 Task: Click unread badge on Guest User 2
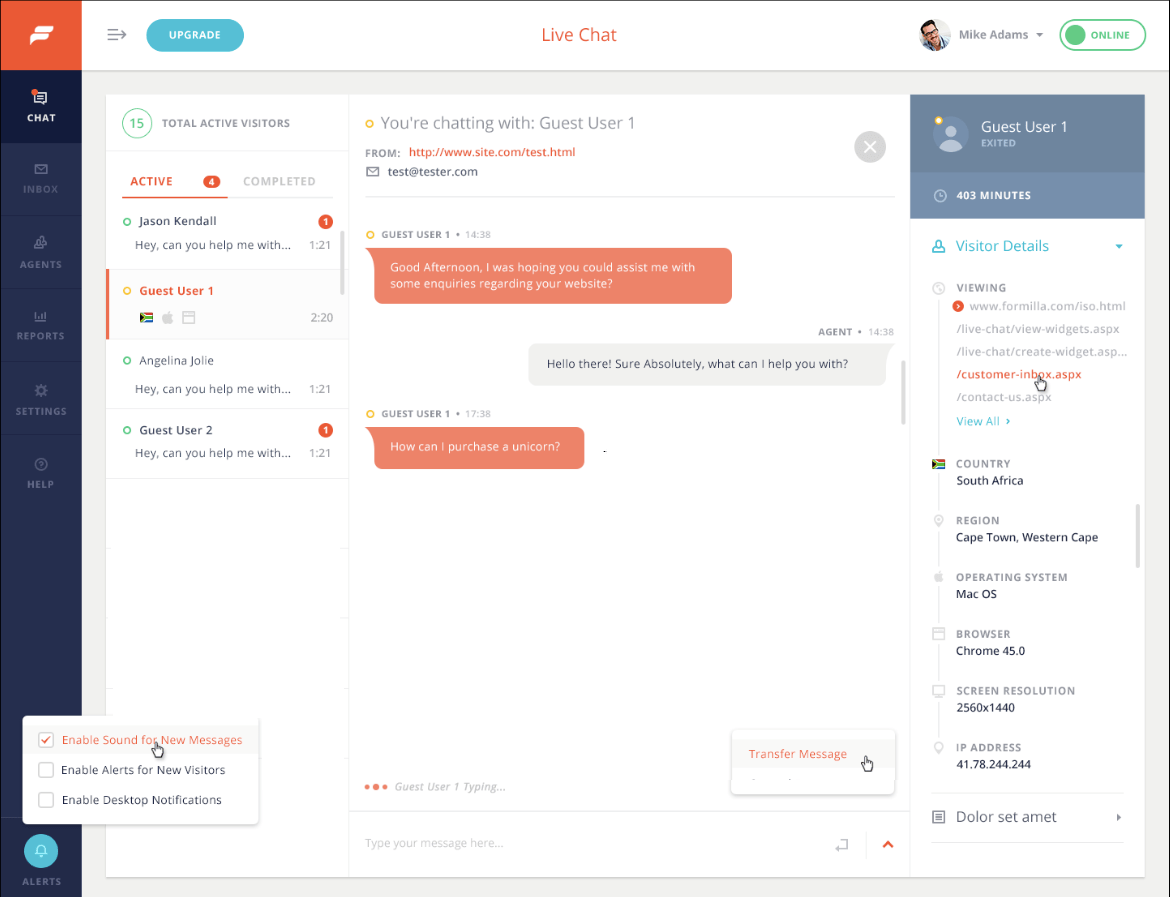(x=325, y=430)
